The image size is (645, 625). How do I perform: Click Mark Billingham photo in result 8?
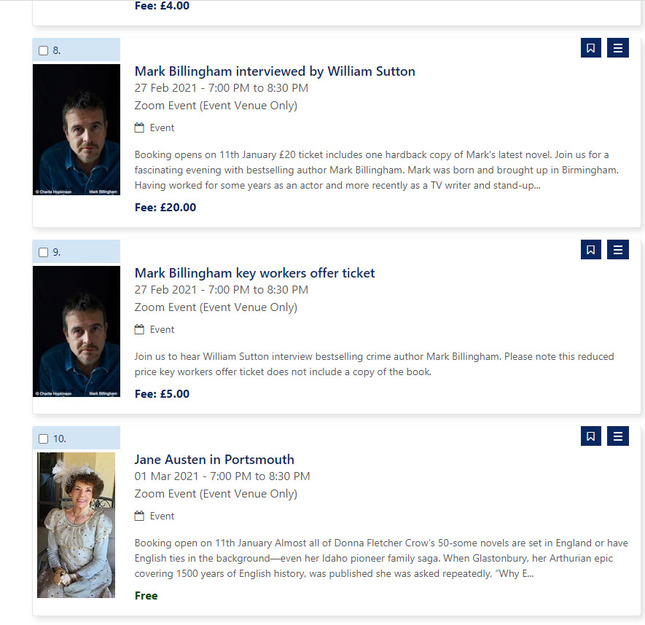pyautogui.click(x=77, y=129)
